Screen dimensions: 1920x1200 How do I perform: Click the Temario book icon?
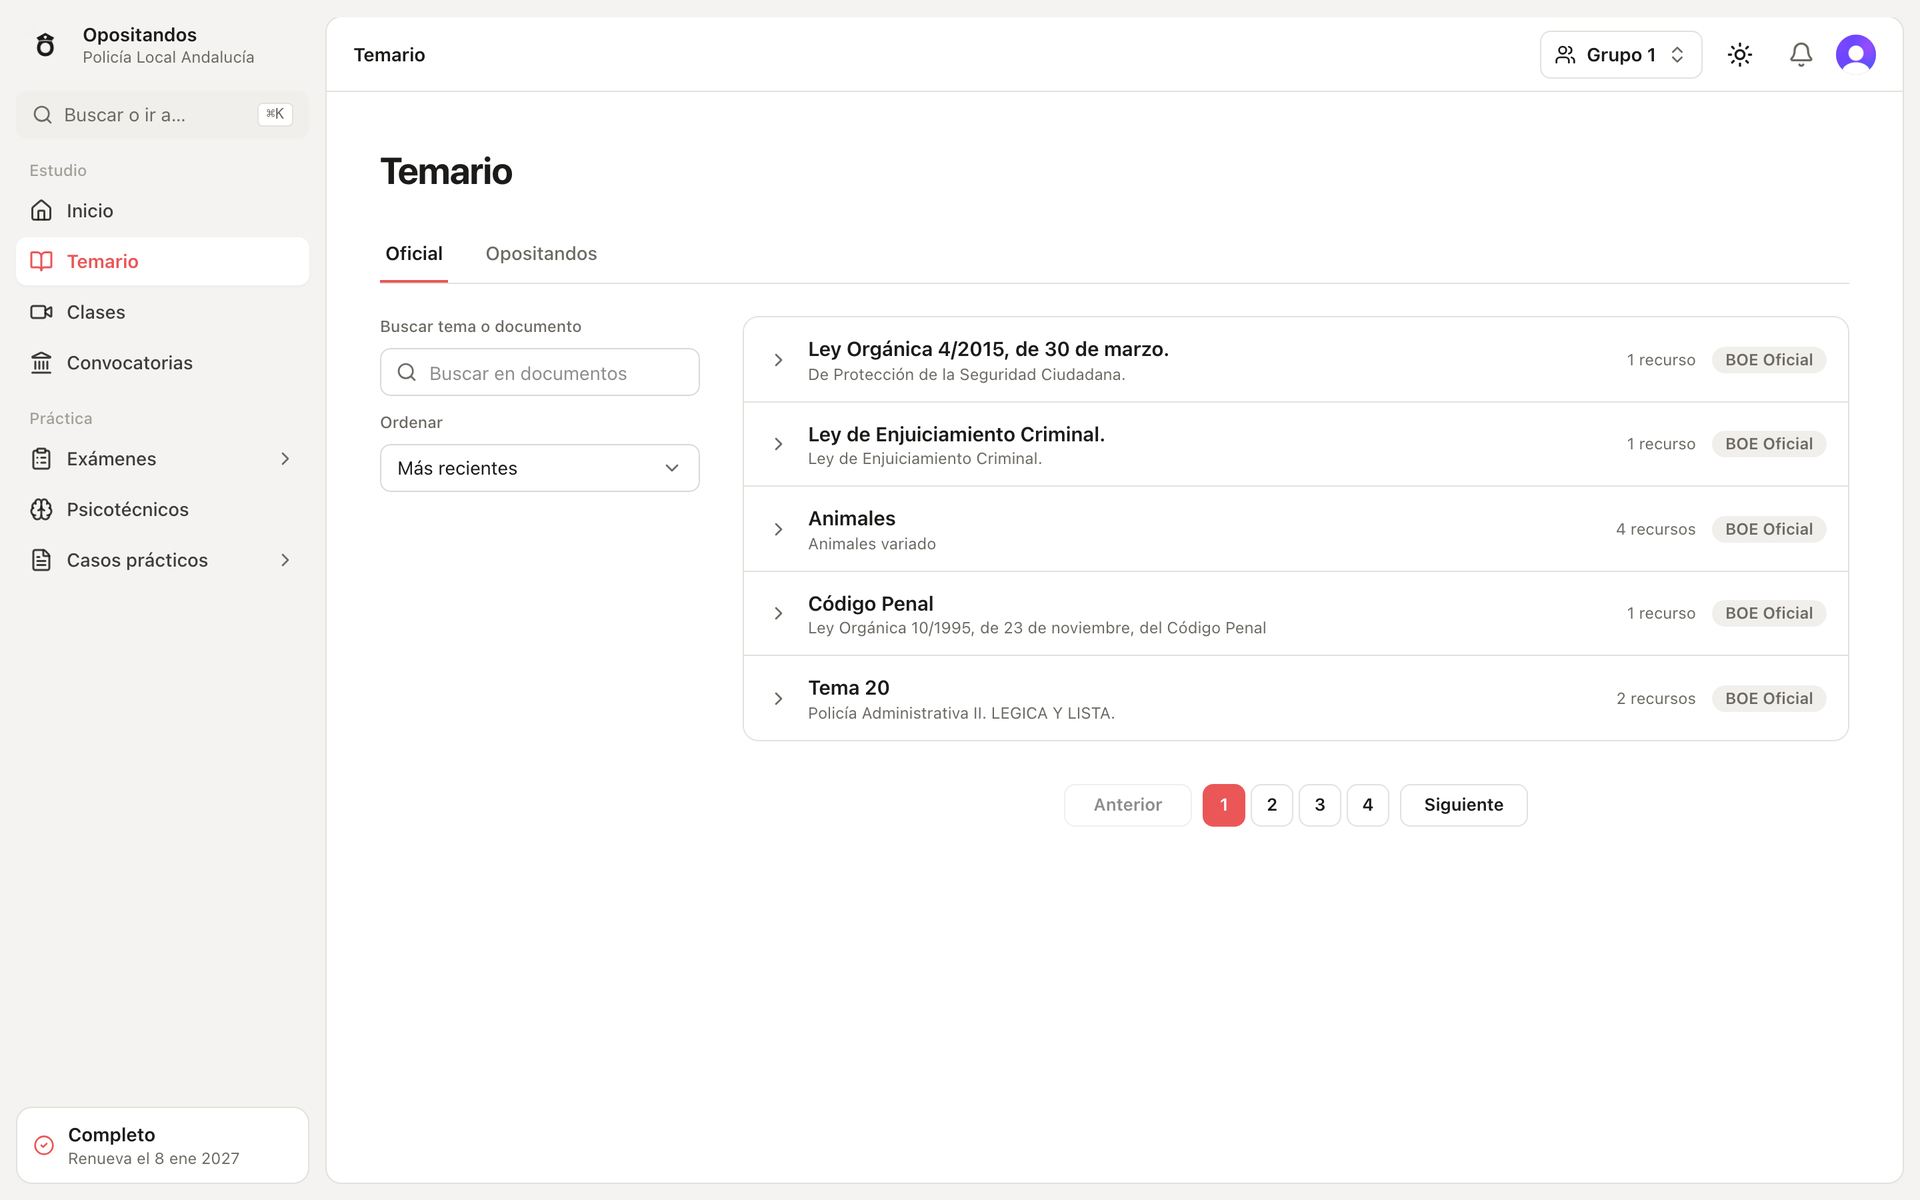[41, 262]
